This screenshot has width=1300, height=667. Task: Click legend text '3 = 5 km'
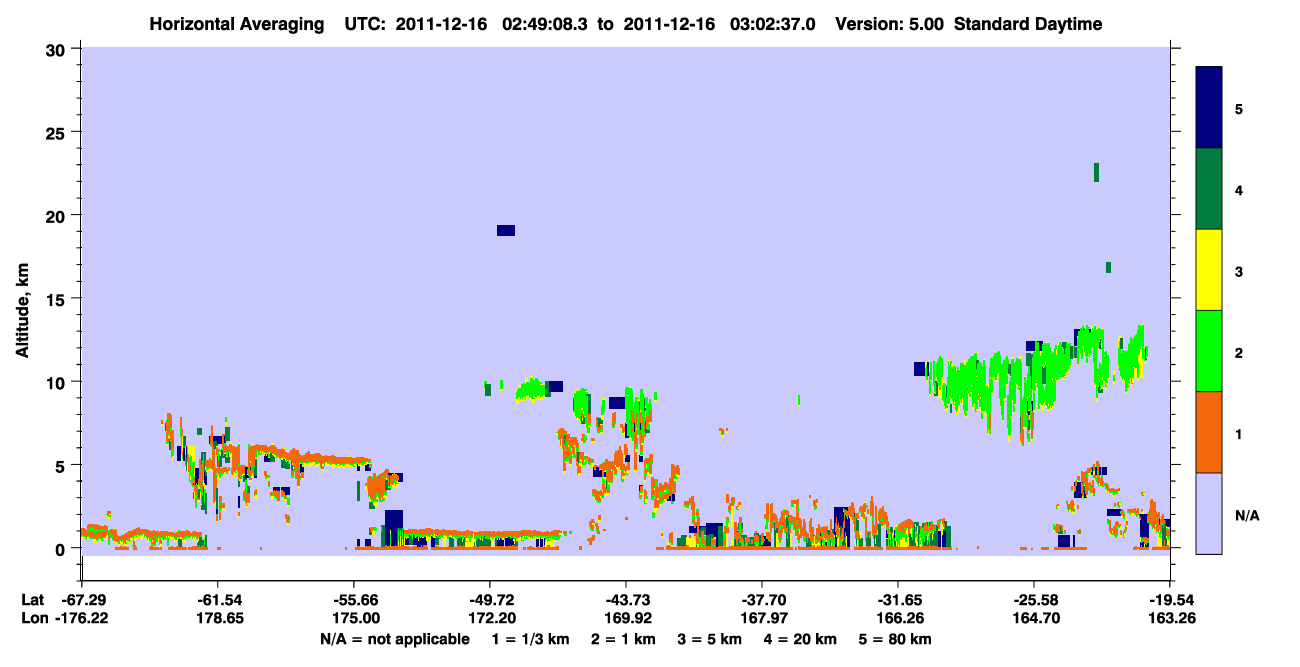coord(709,639)
